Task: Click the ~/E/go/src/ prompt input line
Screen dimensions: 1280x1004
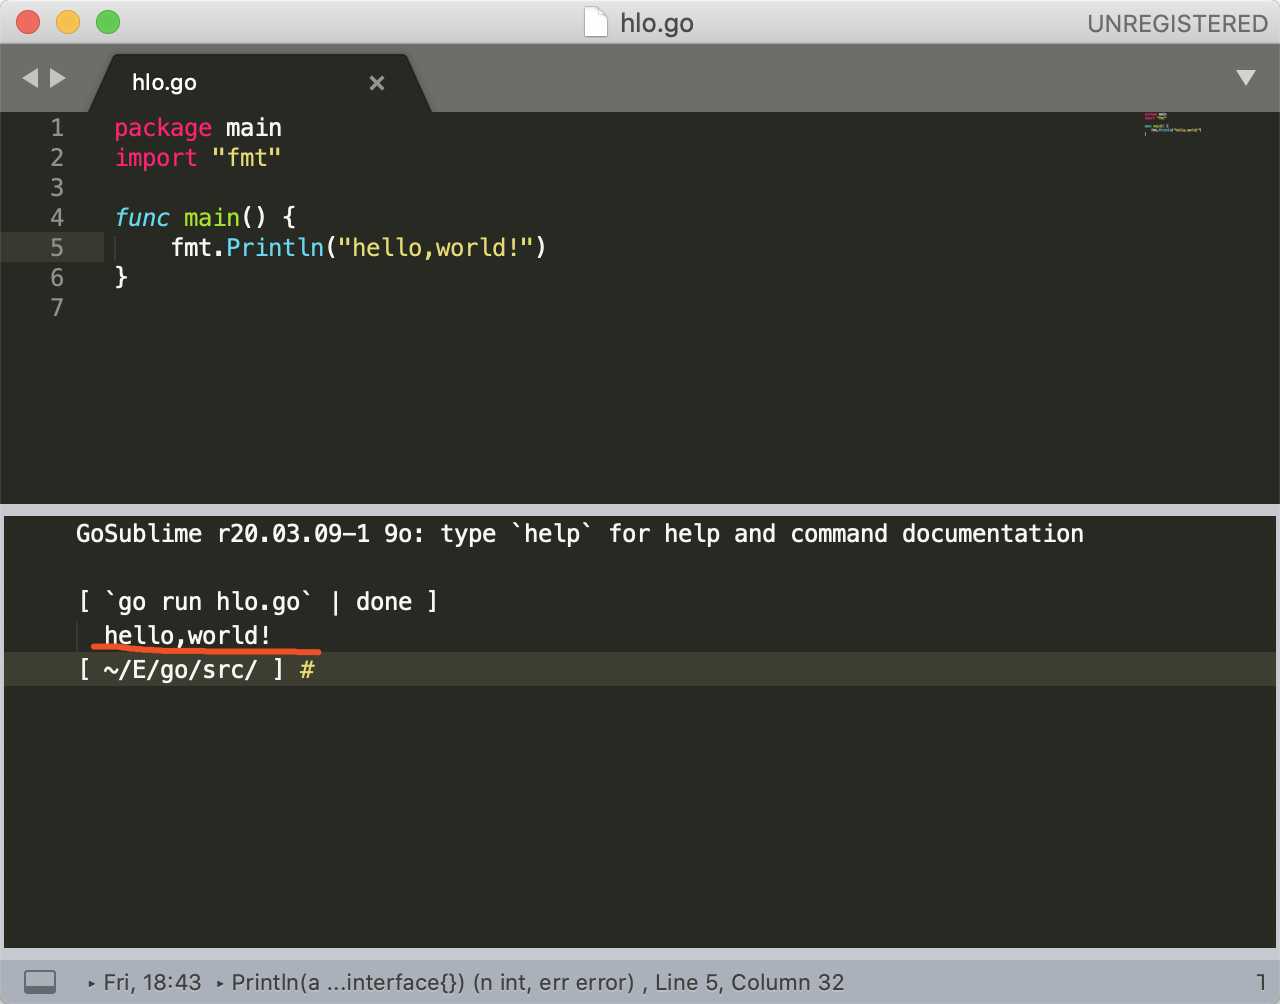Action: pos(640,669)
